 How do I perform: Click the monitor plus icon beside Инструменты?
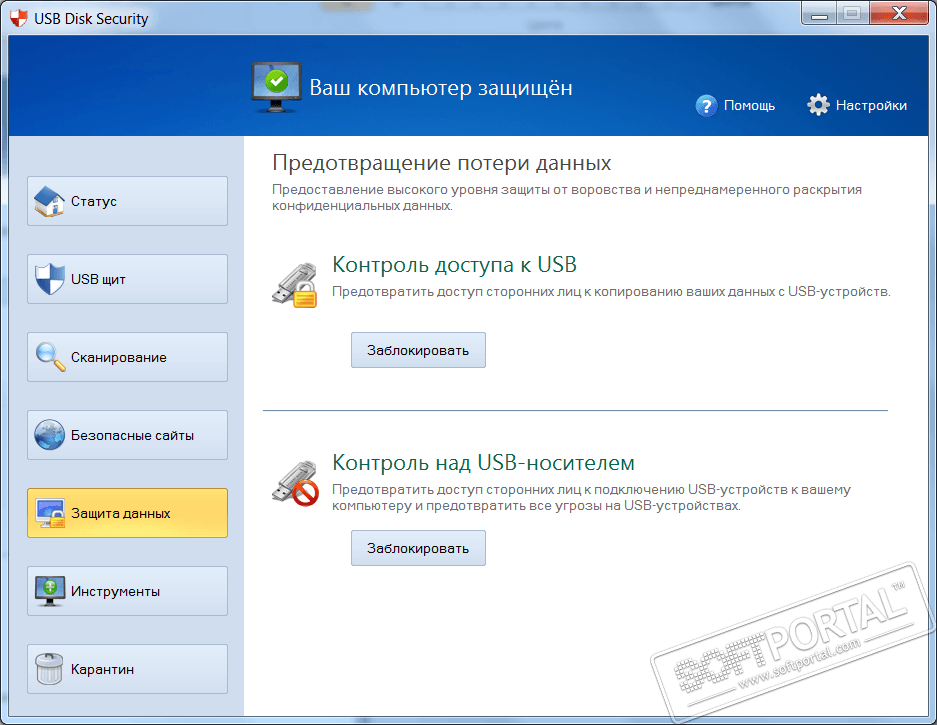50,591
